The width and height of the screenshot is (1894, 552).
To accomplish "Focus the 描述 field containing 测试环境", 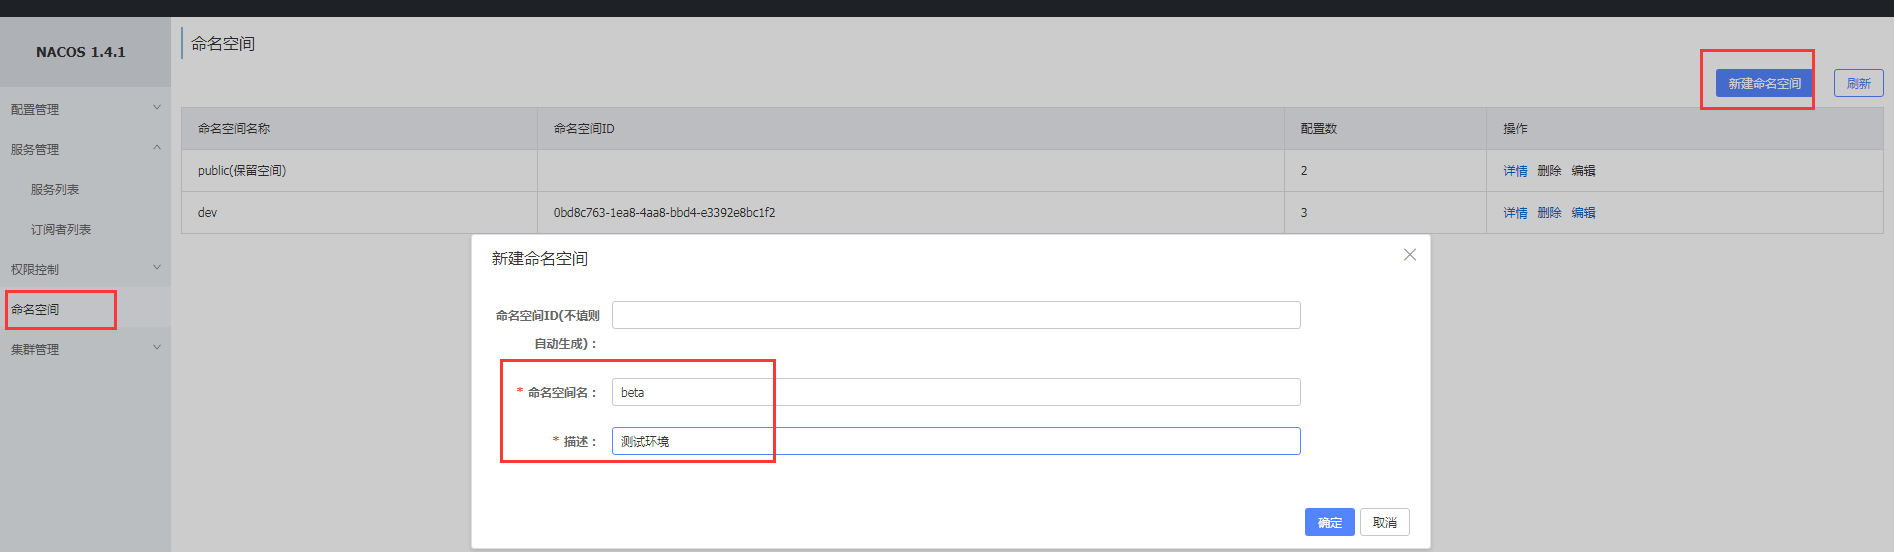I will (x=956, y=441).
